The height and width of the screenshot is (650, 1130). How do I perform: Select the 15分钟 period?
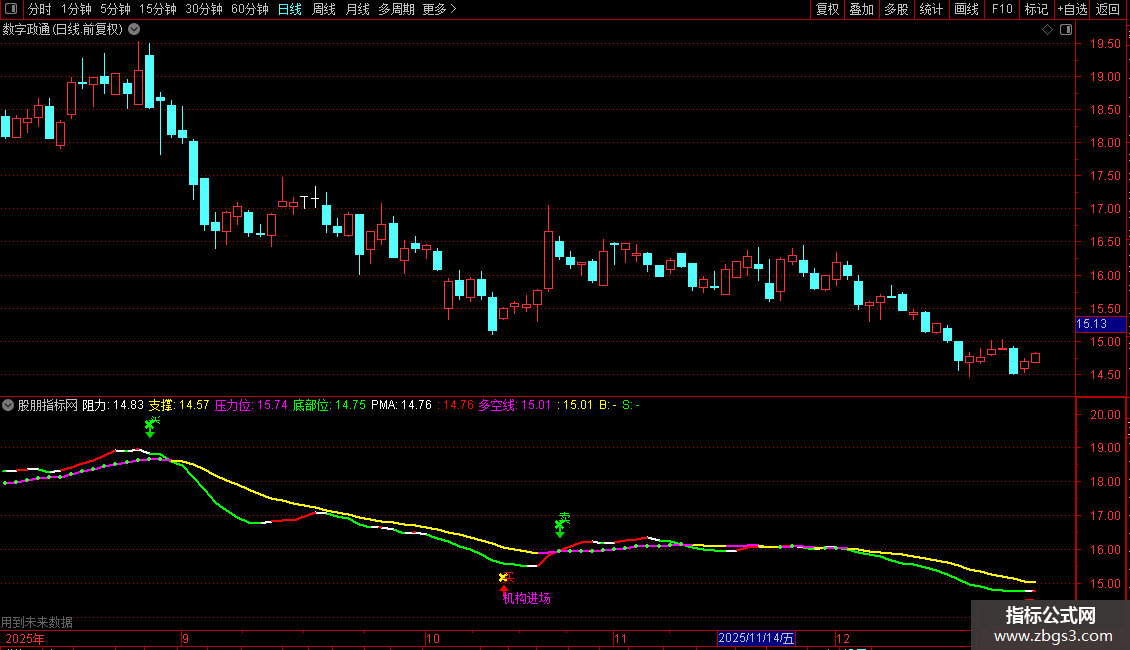[158, 9]
